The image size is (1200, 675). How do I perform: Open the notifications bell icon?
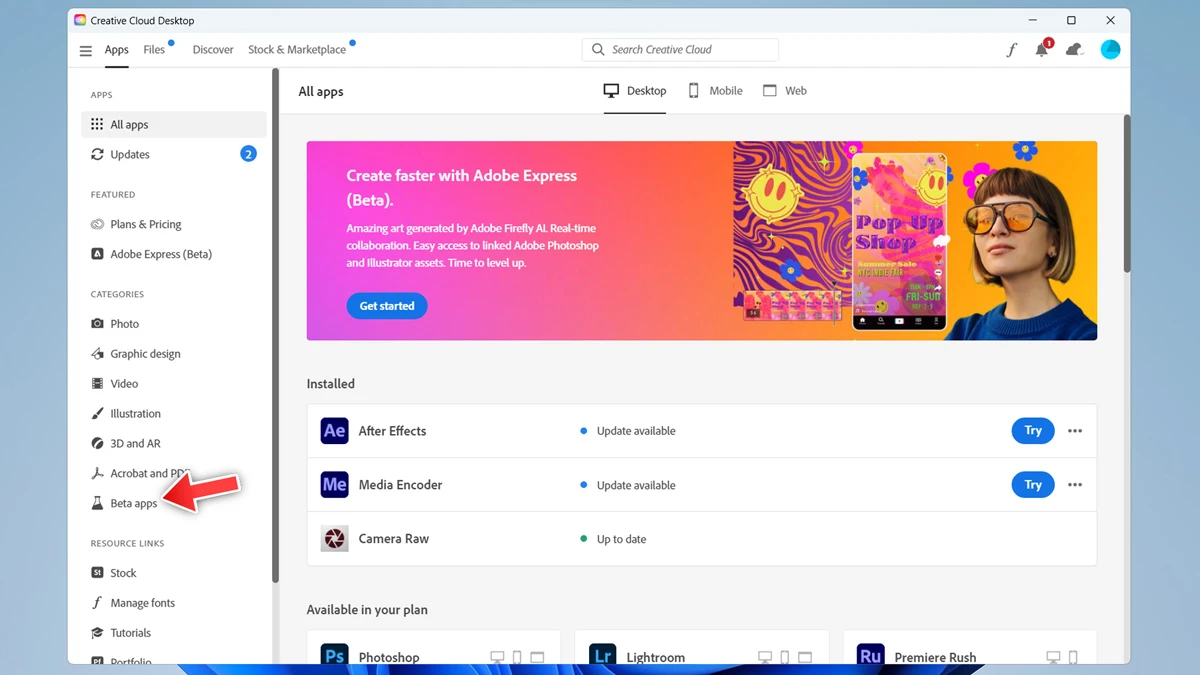1042,49
